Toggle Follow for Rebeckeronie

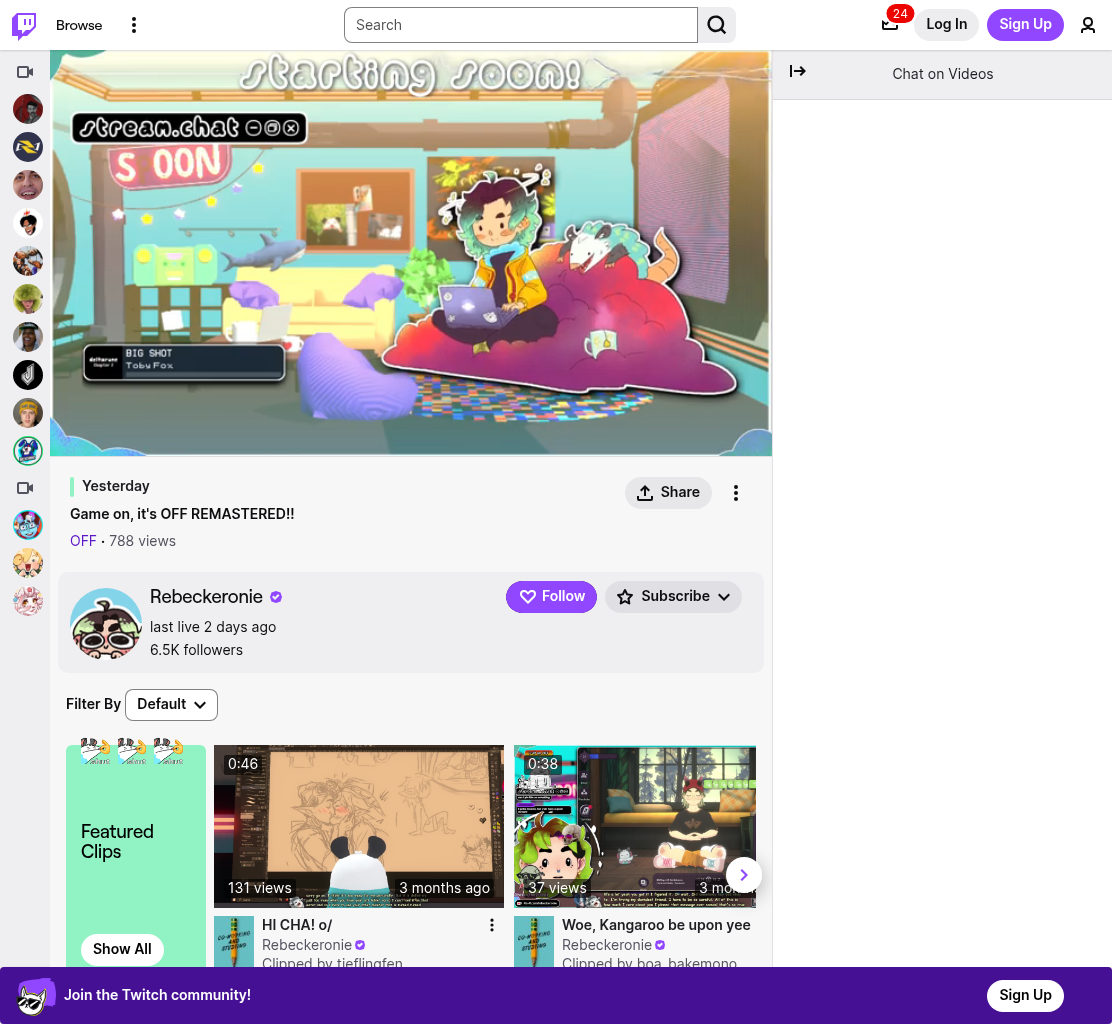click(551, 596)
